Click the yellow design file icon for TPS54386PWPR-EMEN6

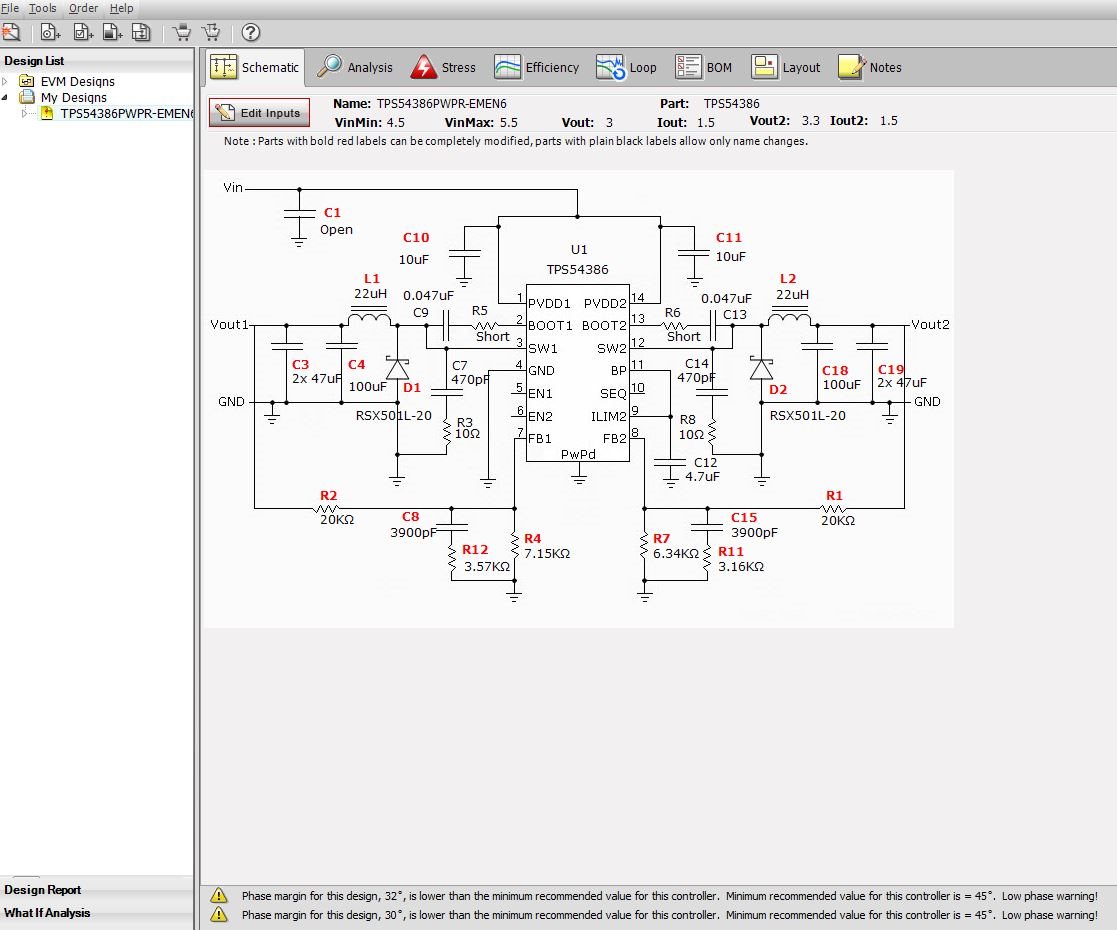[x=47, y=113]
